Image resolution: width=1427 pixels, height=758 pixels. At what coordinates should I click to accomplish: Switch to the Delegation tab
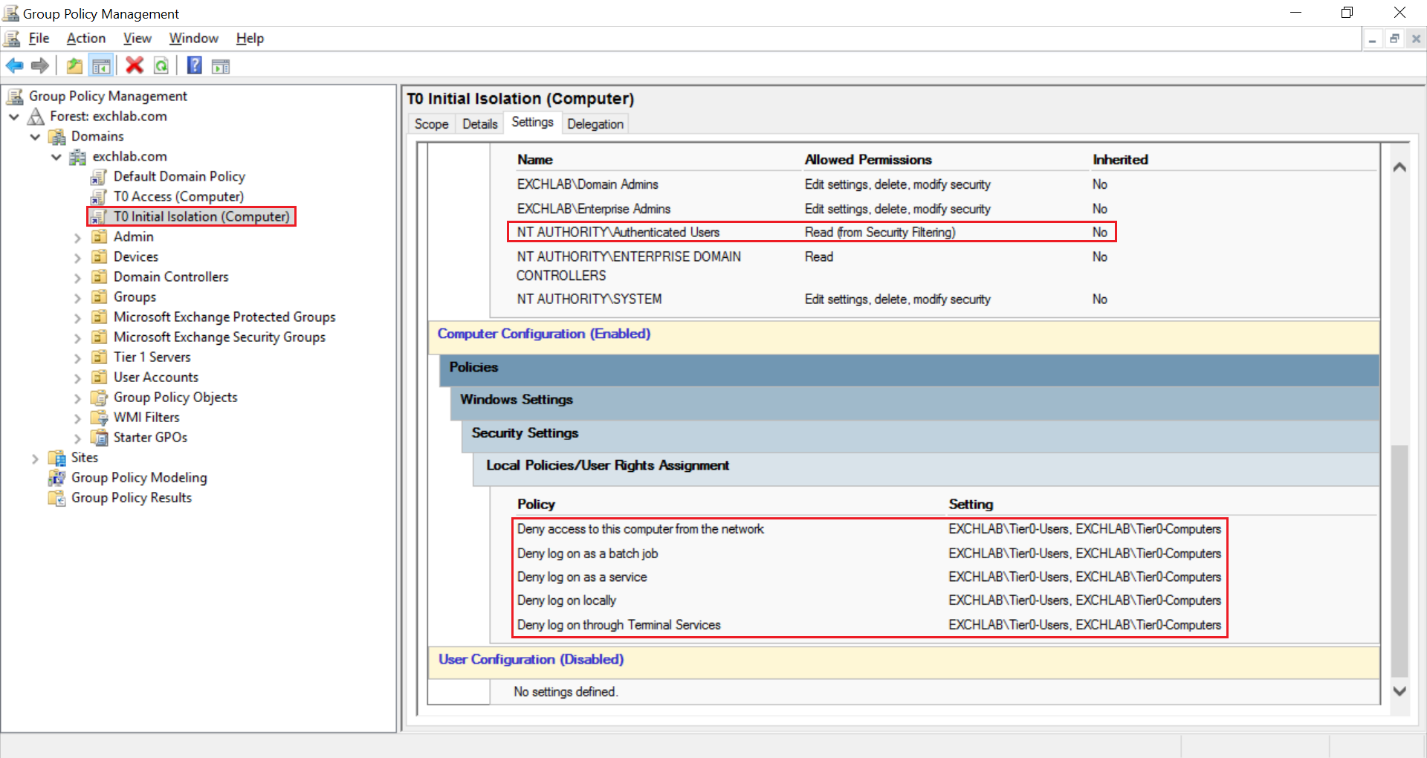click(595, 123)
